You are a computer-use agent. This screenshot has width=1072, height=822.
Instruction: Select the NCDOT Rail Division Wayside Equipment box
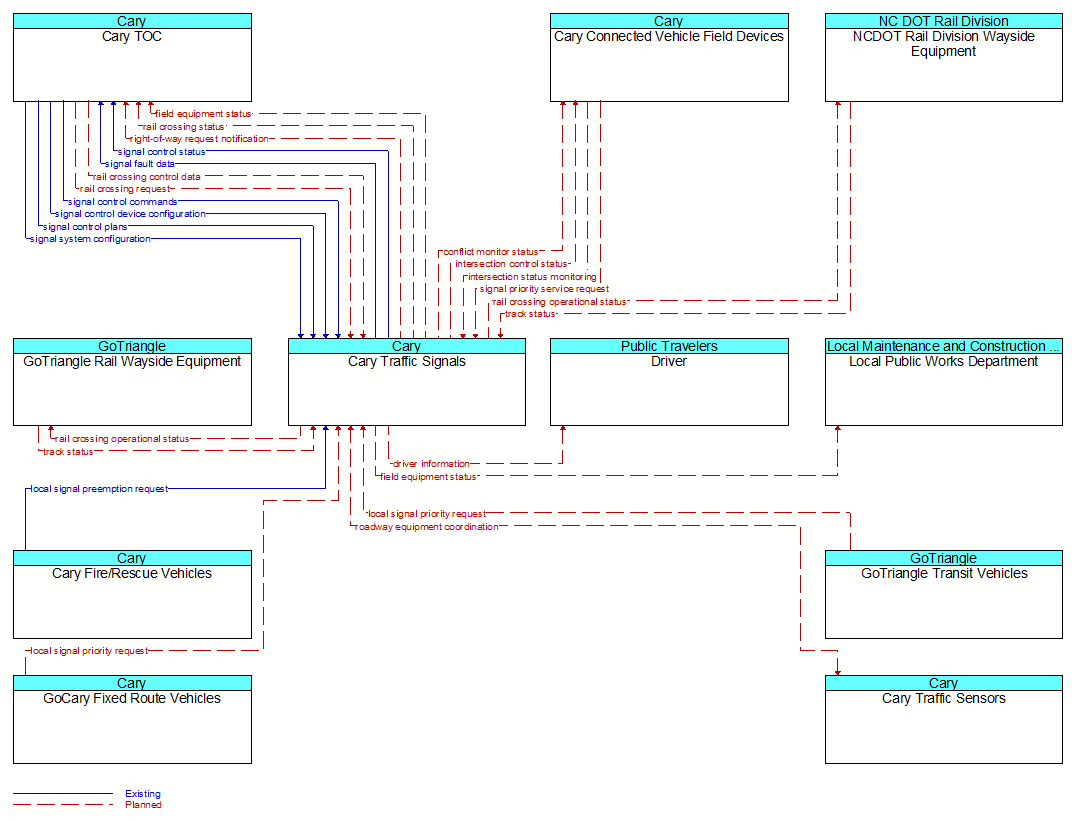(x=943, y=57)
